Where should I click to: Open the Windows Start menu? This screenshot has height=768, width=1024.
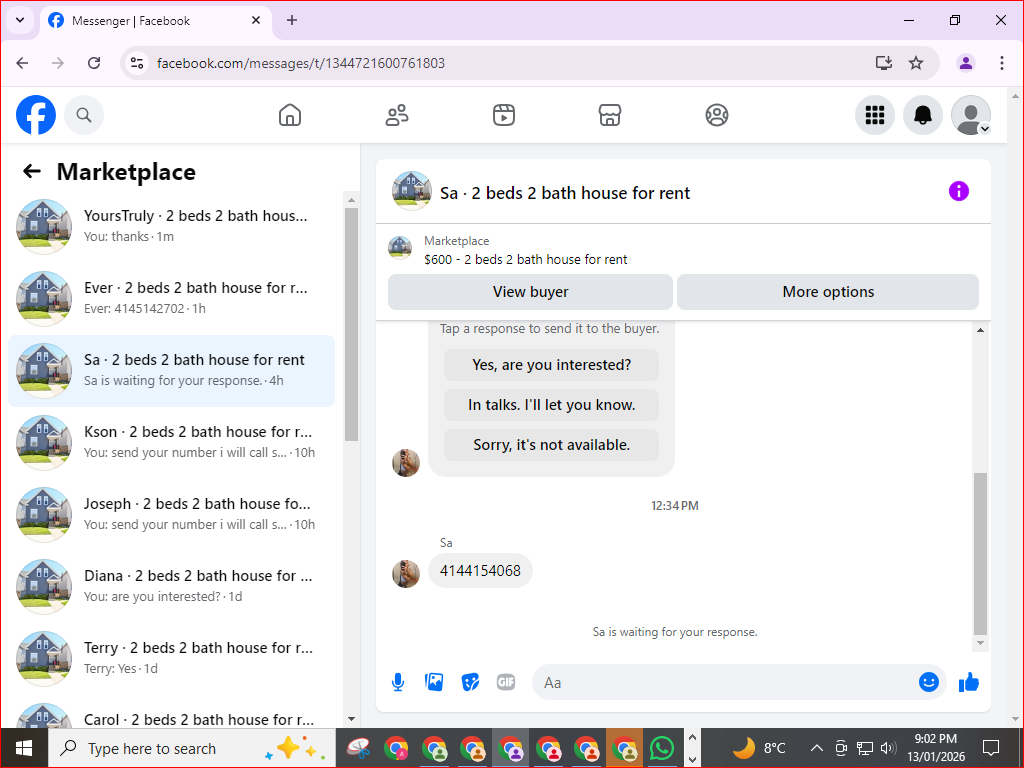click(24, 748)
